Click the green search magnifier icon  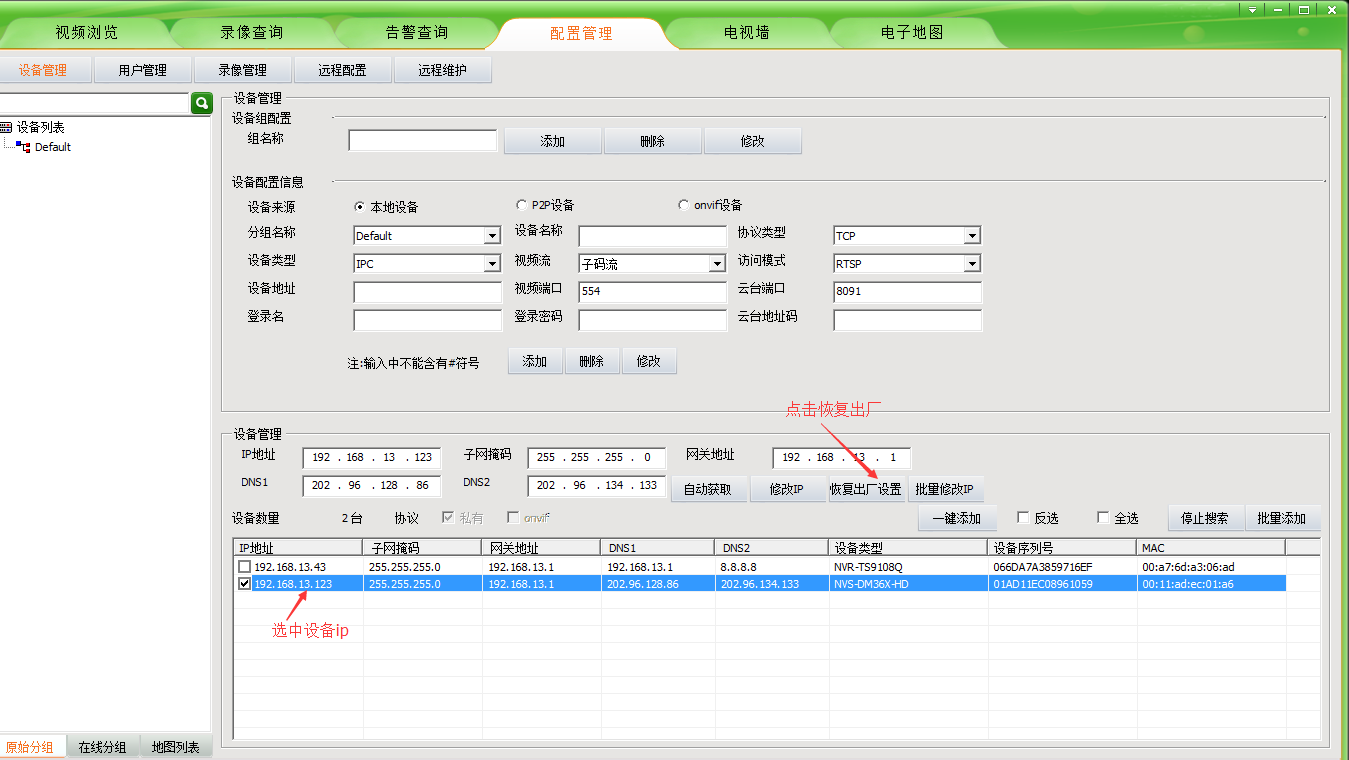click(x=201, y=103)
